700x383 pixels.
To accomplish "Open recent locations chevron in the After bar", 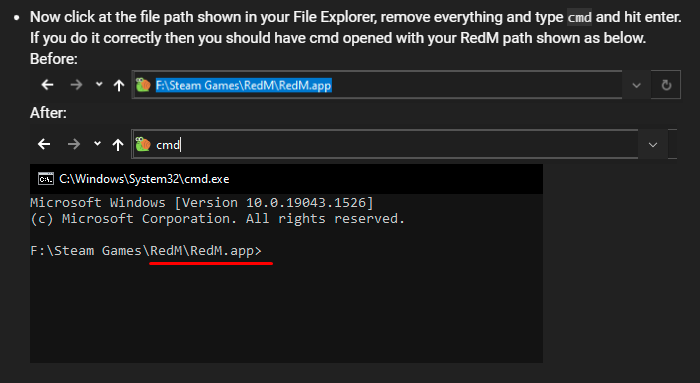I will pos(97,144).
